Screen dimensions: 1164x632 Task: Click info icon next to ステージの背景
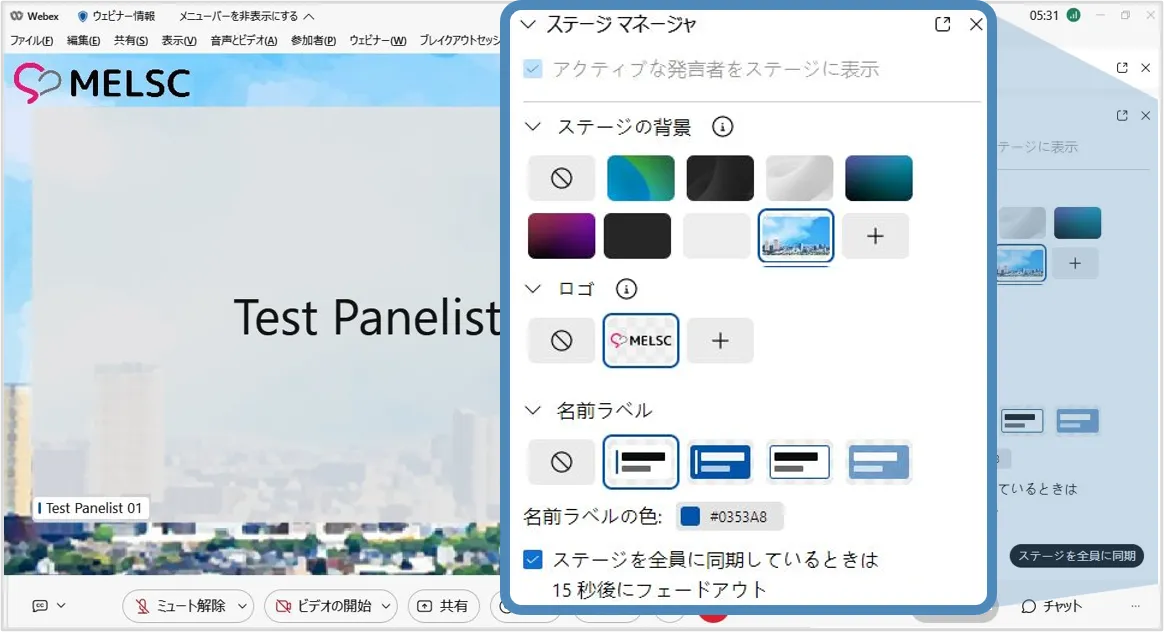(x=722, y=127)
